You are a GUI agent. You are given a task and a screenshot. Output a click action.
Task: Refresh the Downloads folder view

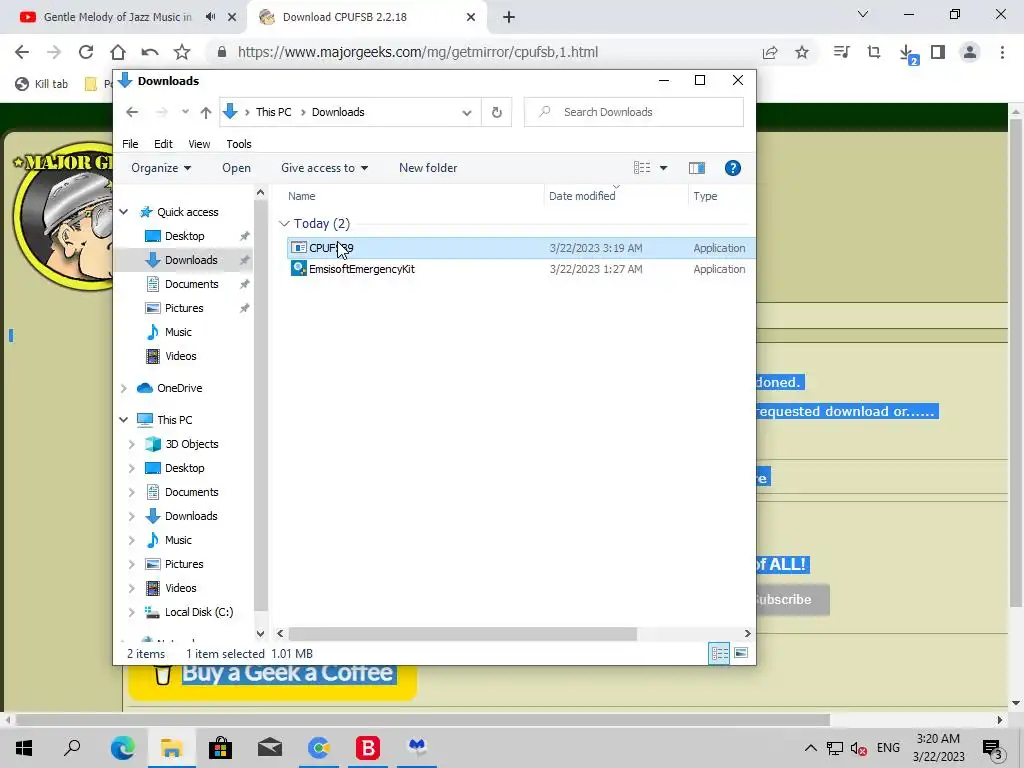pos(496,112)
